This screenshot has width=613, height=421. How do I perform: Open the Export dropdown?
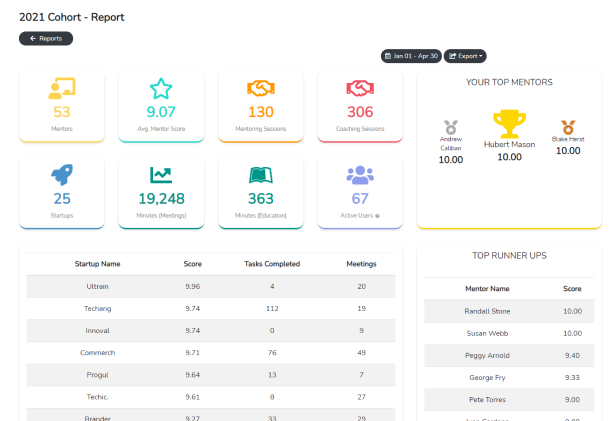click(x=465, y=56)
